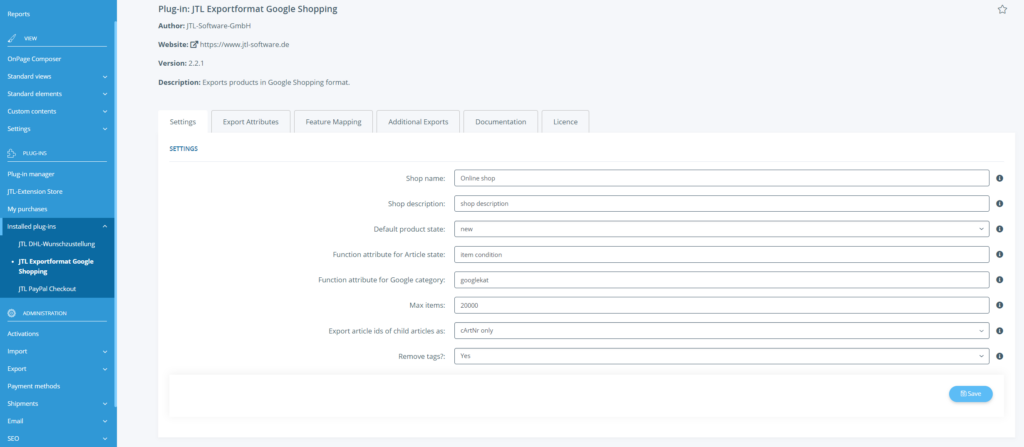The height and width of the screenshot is (447, 1024).
Task: Select JTL DHL-Wunschzustellung plug-in
Action: [x=57, y=244]
